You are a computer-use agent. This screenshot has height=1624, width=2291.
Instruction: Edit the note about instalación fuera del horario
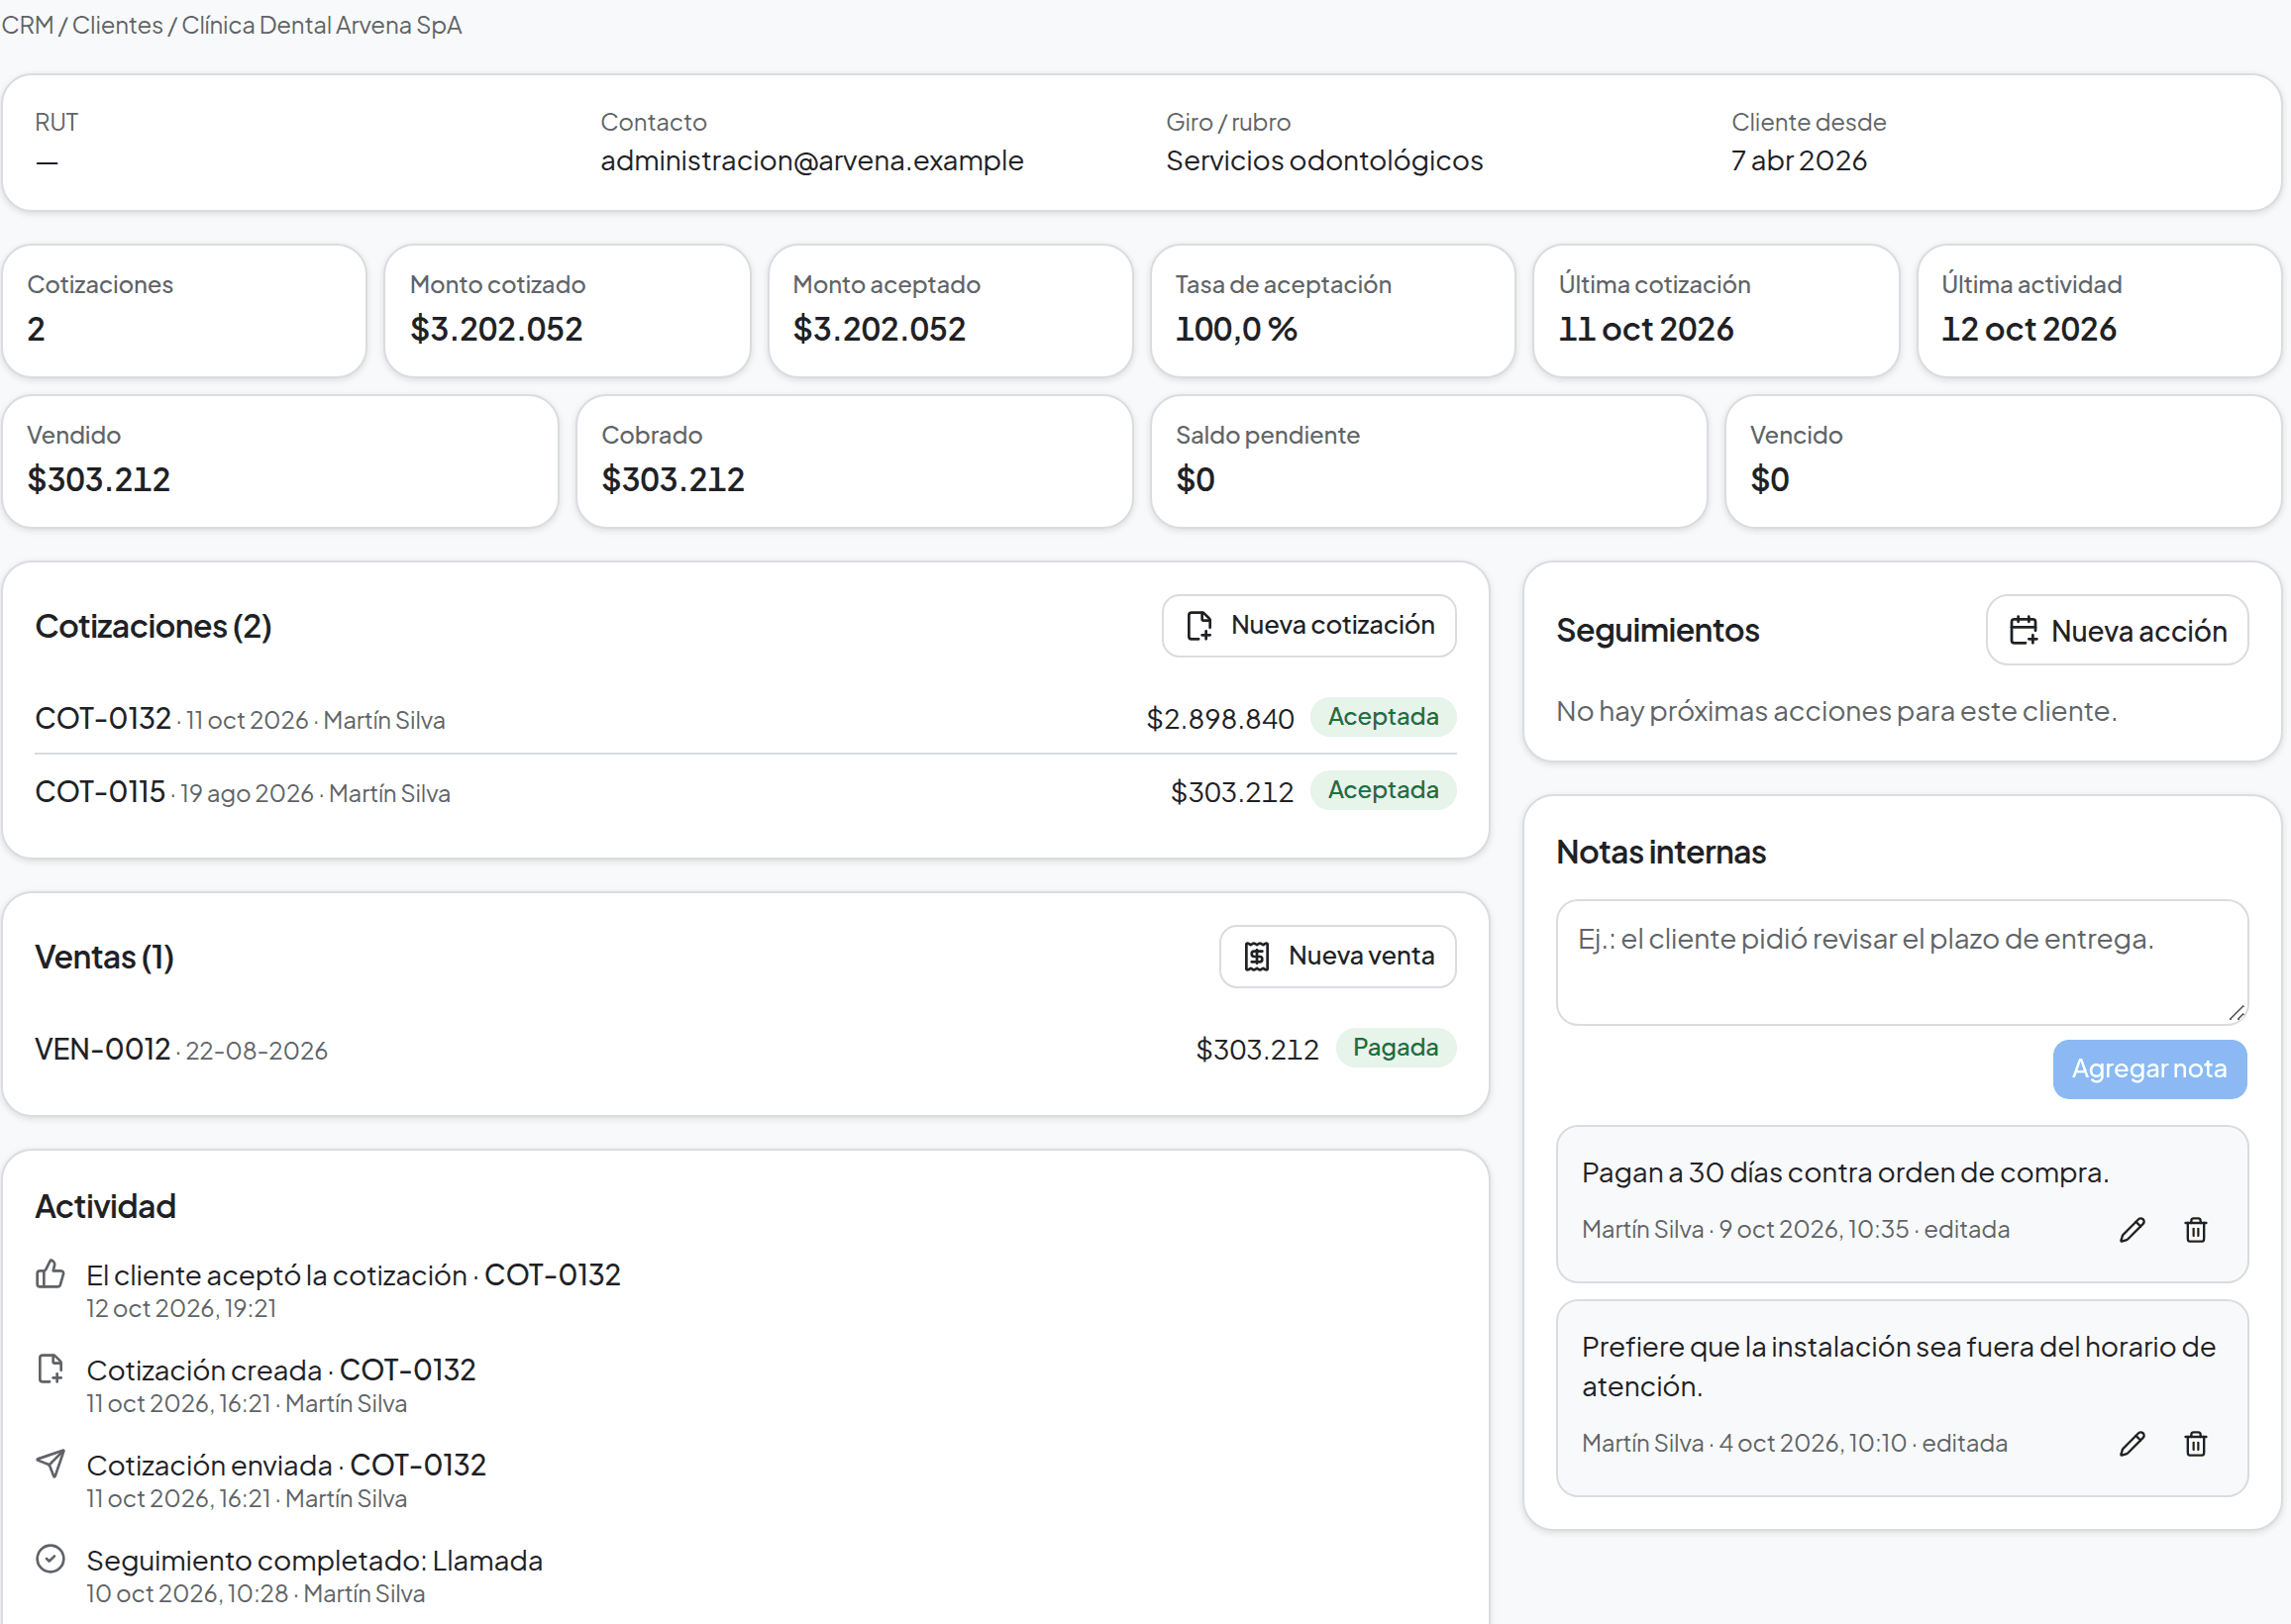tap(2132, 1444)
